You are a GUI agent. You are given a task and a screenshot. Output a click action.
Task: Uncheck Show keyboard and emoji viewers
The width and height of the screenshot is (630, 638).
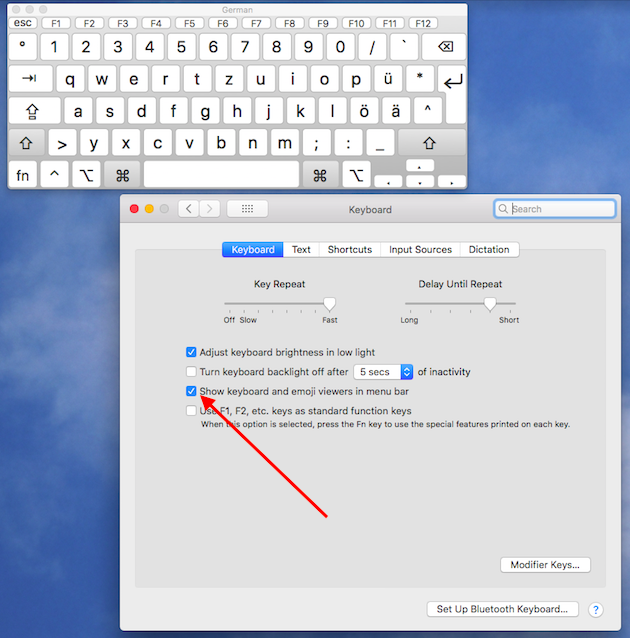(x=191, y=391)
